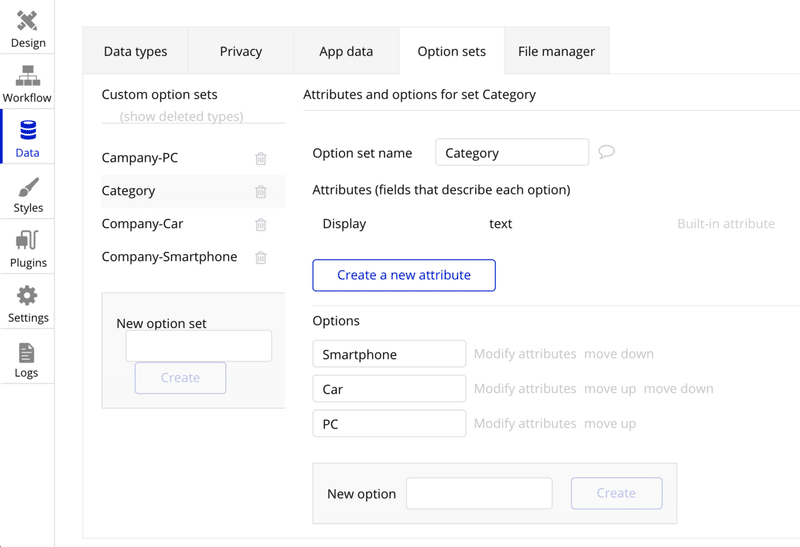The width and height of the screenshot is (800, 547).
Task: Modify attributes for PC option
Action: coord(525,423)
